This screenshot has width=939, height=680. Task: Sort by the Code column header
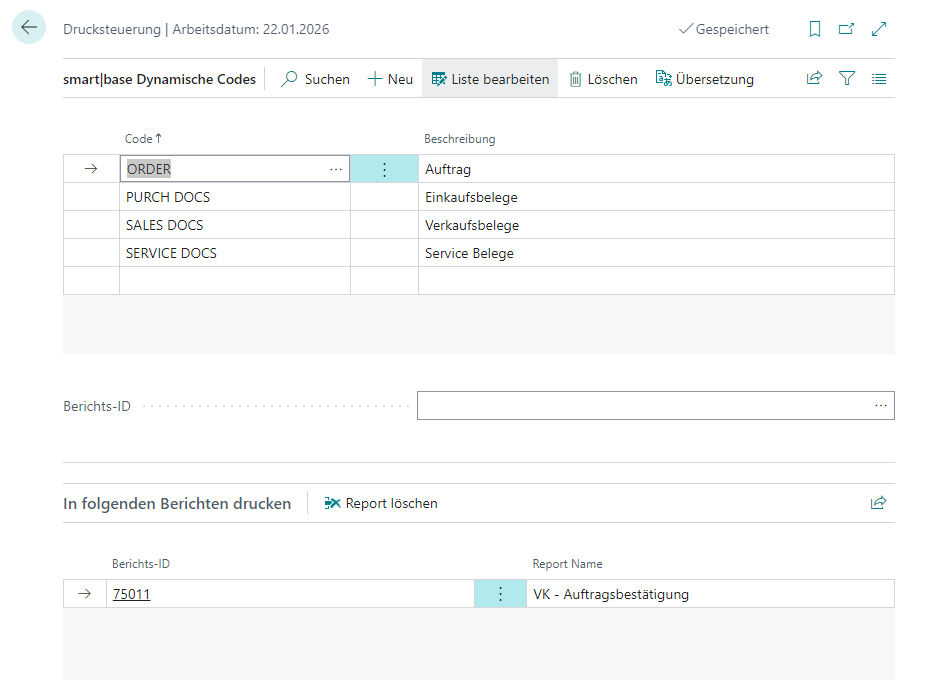point(140,139)
